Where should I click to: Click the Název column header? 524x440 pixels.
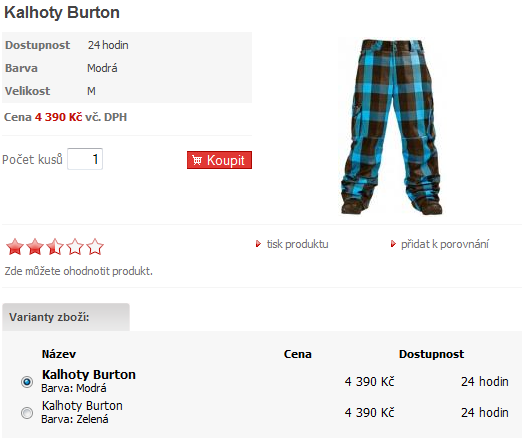59,354
